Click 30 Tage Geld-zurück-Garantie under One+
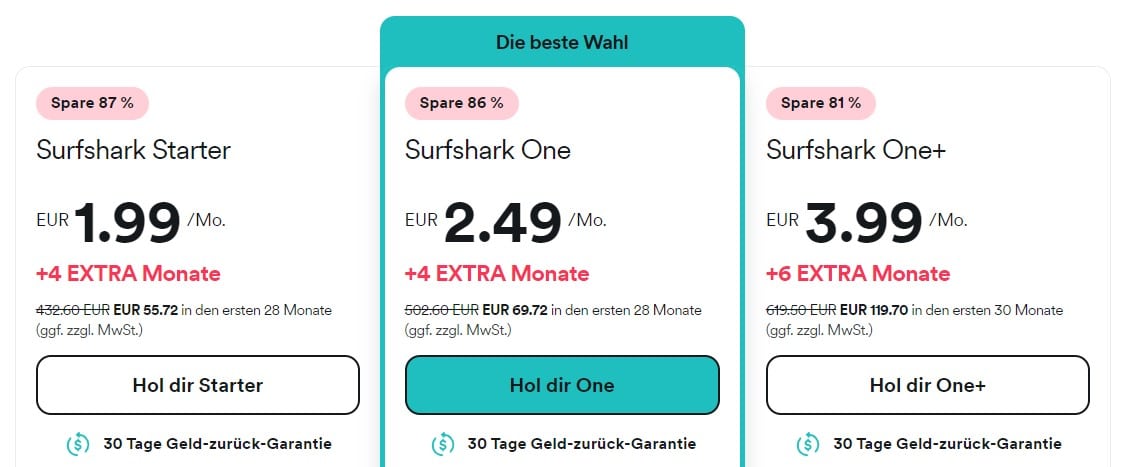 click(947, 443)
